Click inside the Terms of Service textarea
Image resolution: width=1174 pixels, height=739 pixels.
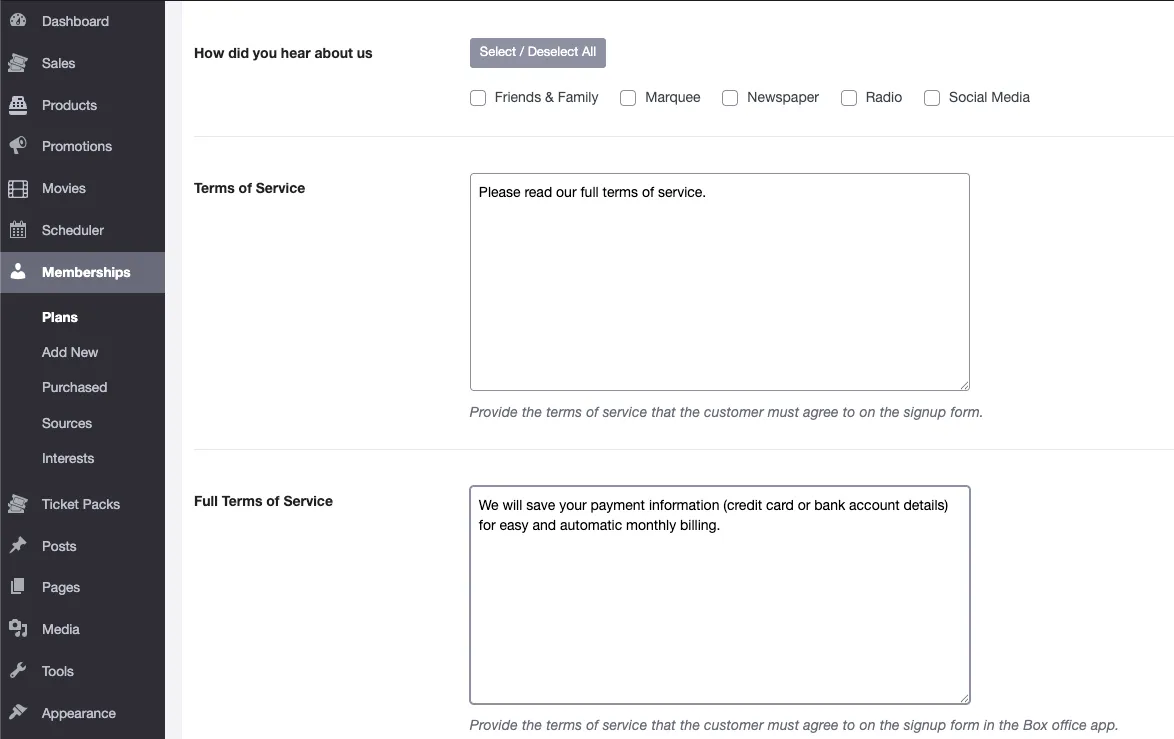[720, 282]
